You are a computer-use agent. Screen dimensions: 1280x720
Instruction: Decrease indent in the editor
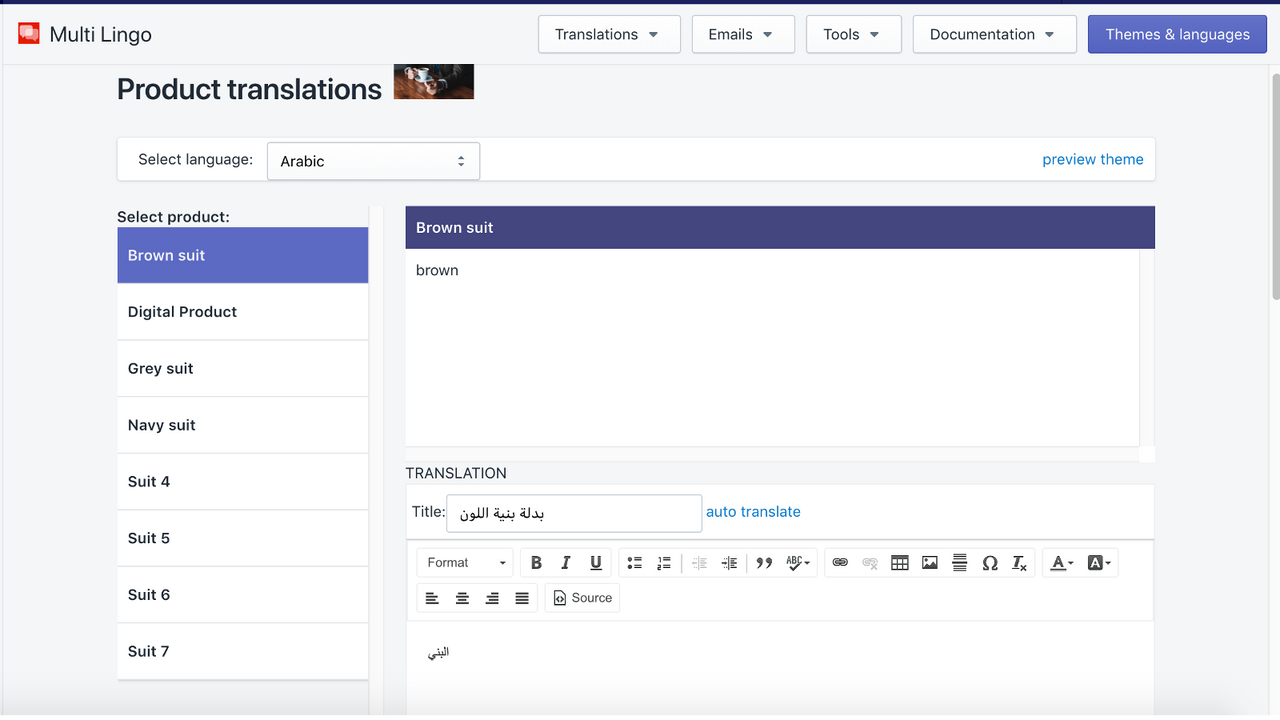(700, 563)
